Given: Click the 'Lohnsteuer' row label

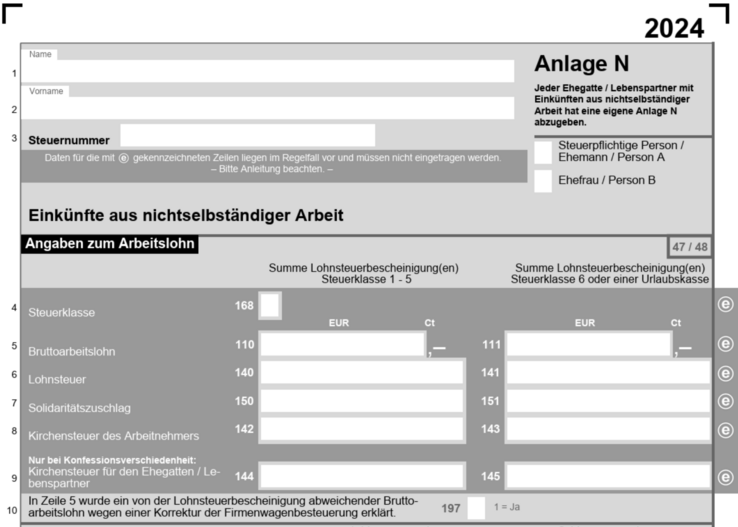Looking at the screenshot, I should [x=57, y=380].
